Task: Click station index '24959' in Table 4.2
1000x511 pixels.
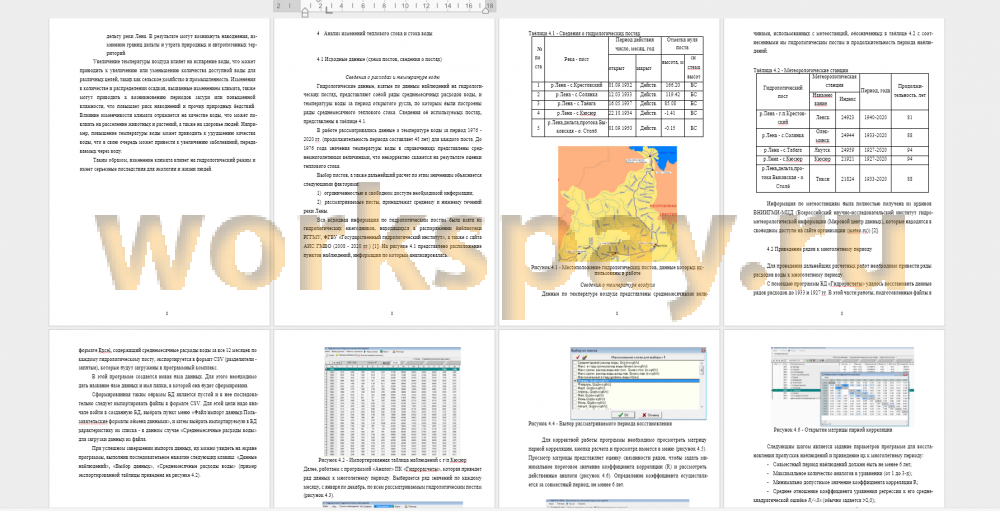Action: click(x=848, y=151)
